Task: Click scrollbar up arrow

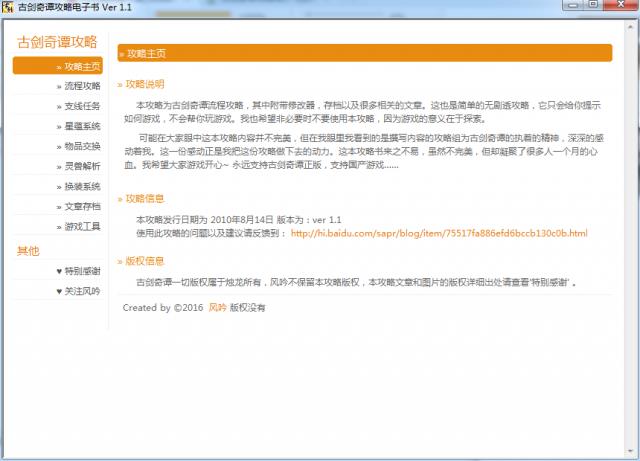Action: tap(631, 27)
